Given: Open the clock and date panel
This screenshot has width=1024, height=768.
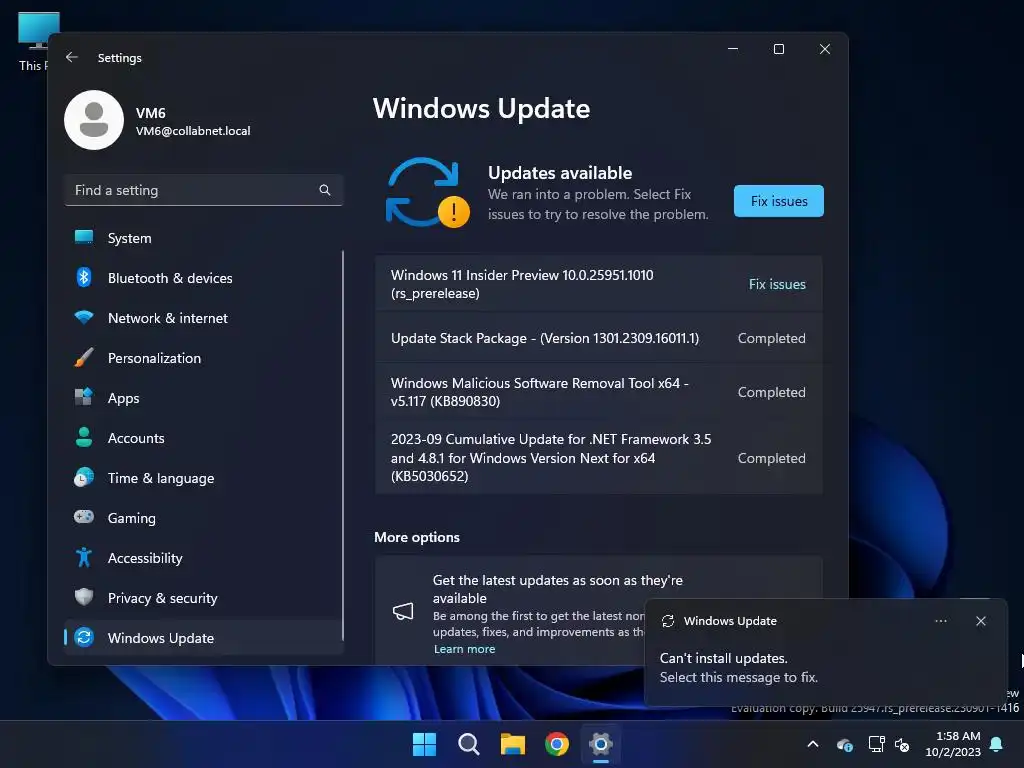Looking at the screenshot, I should point(952,744).
